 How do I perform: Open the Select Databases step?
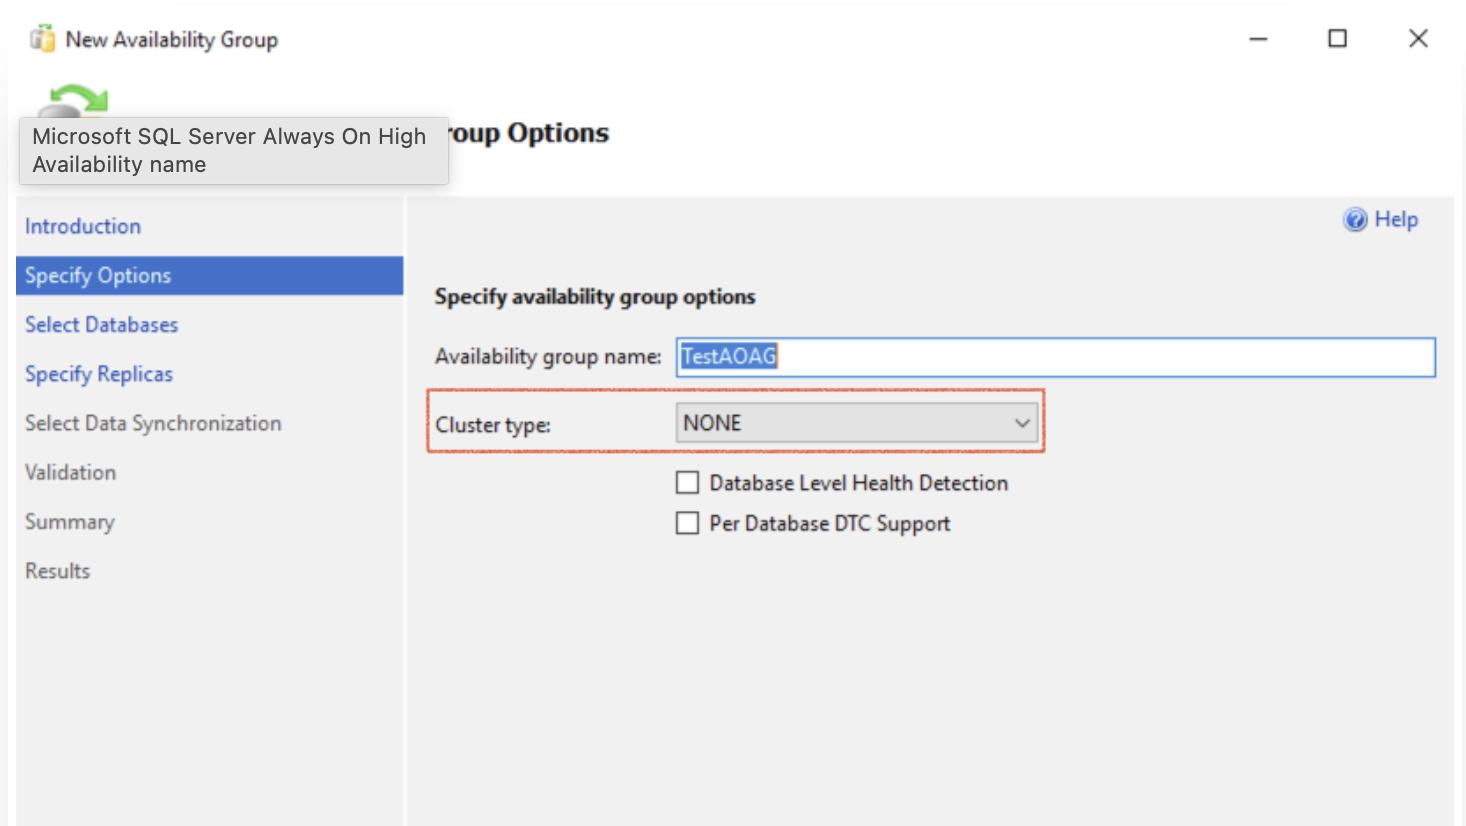click(x=100, y=324)
